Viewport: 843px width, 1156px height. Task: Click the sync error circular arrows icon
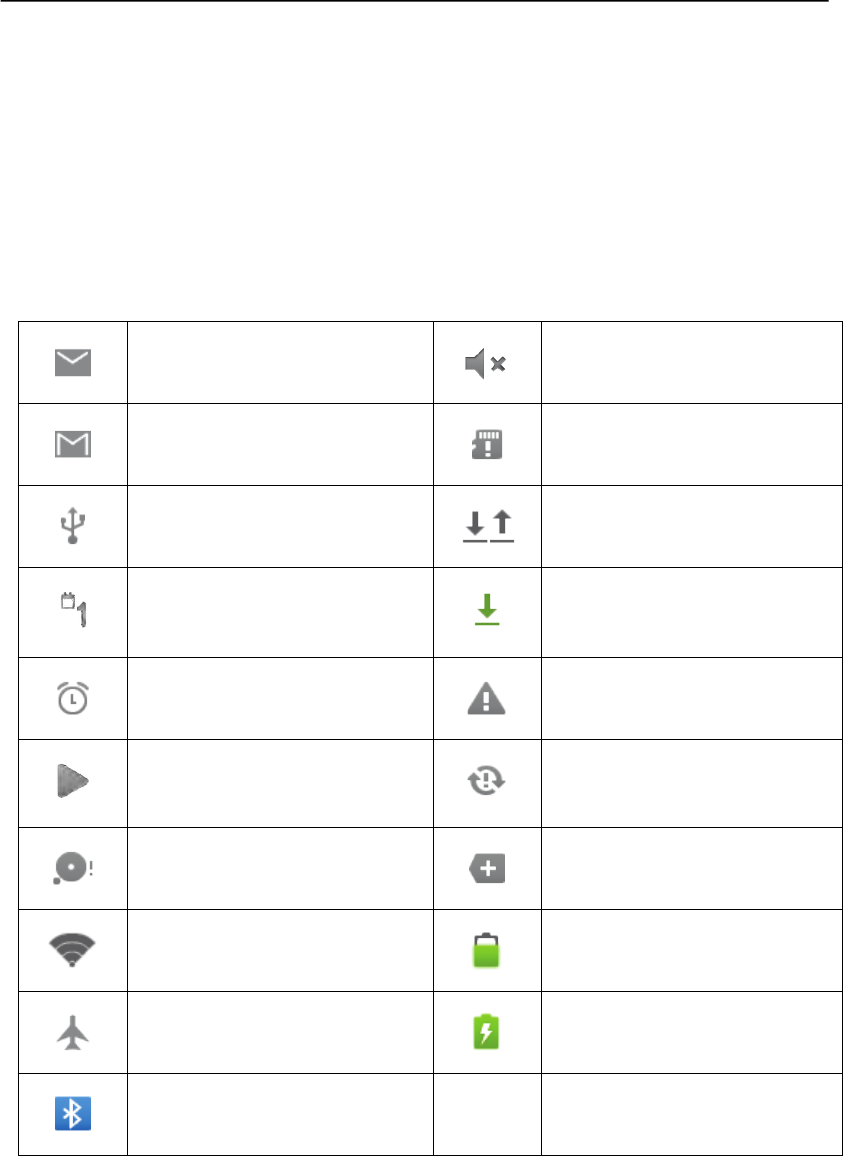coord(487,781)
